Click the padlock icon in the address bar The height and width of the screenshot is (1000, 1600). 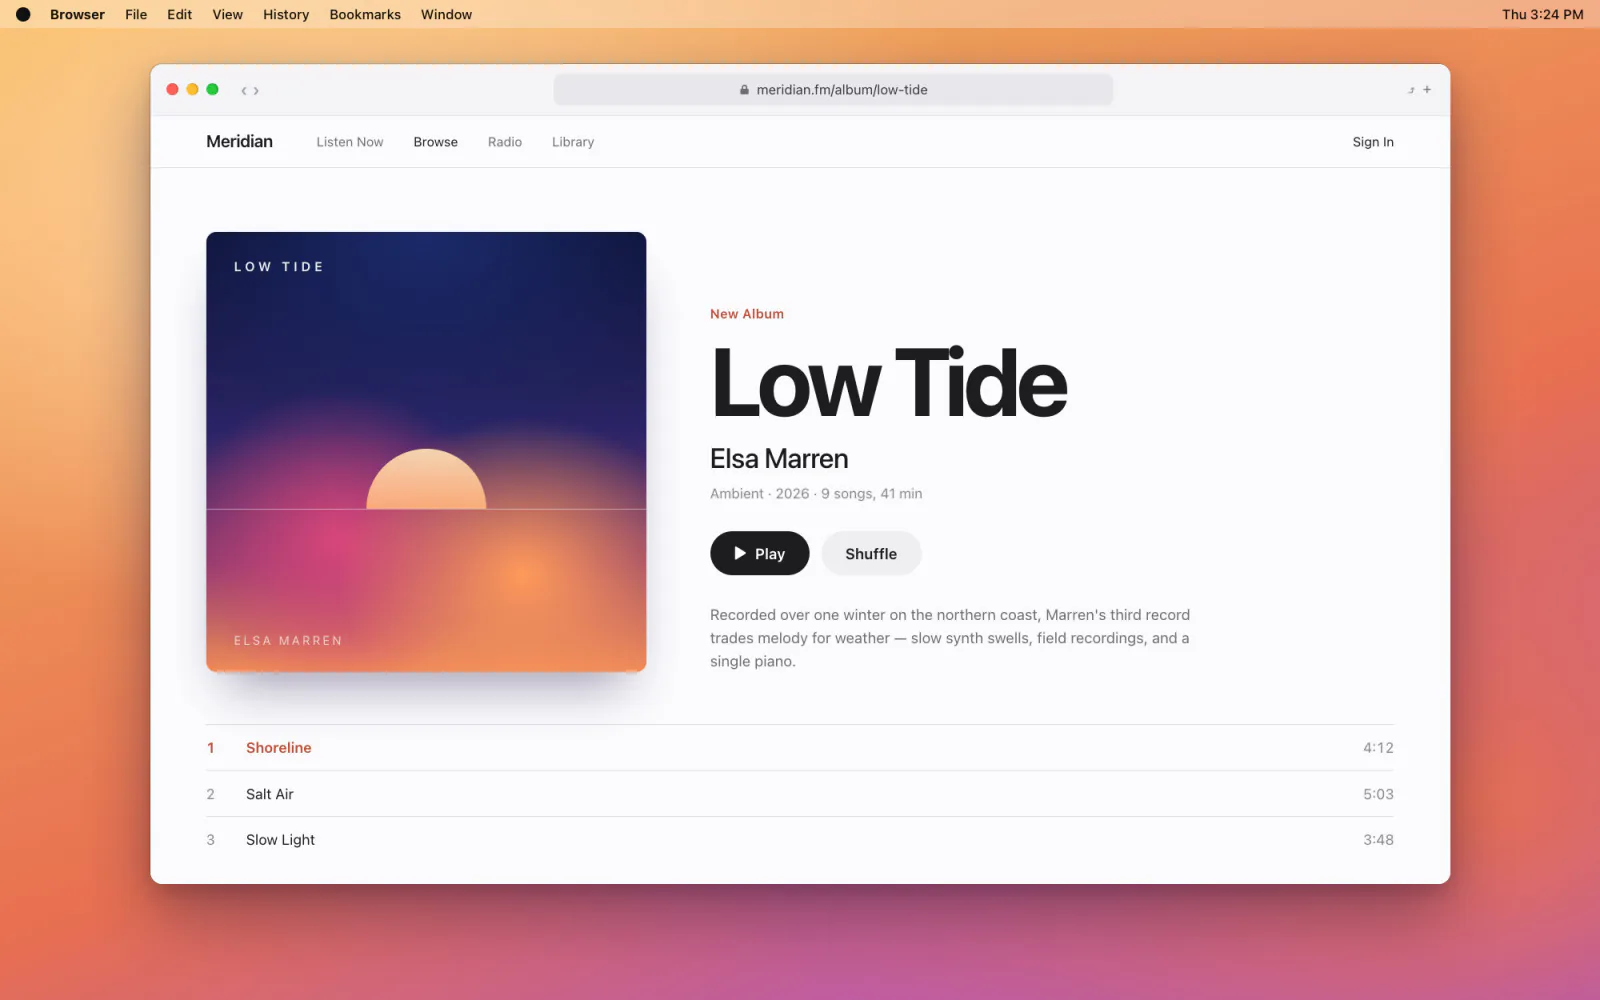pos(744,90)
